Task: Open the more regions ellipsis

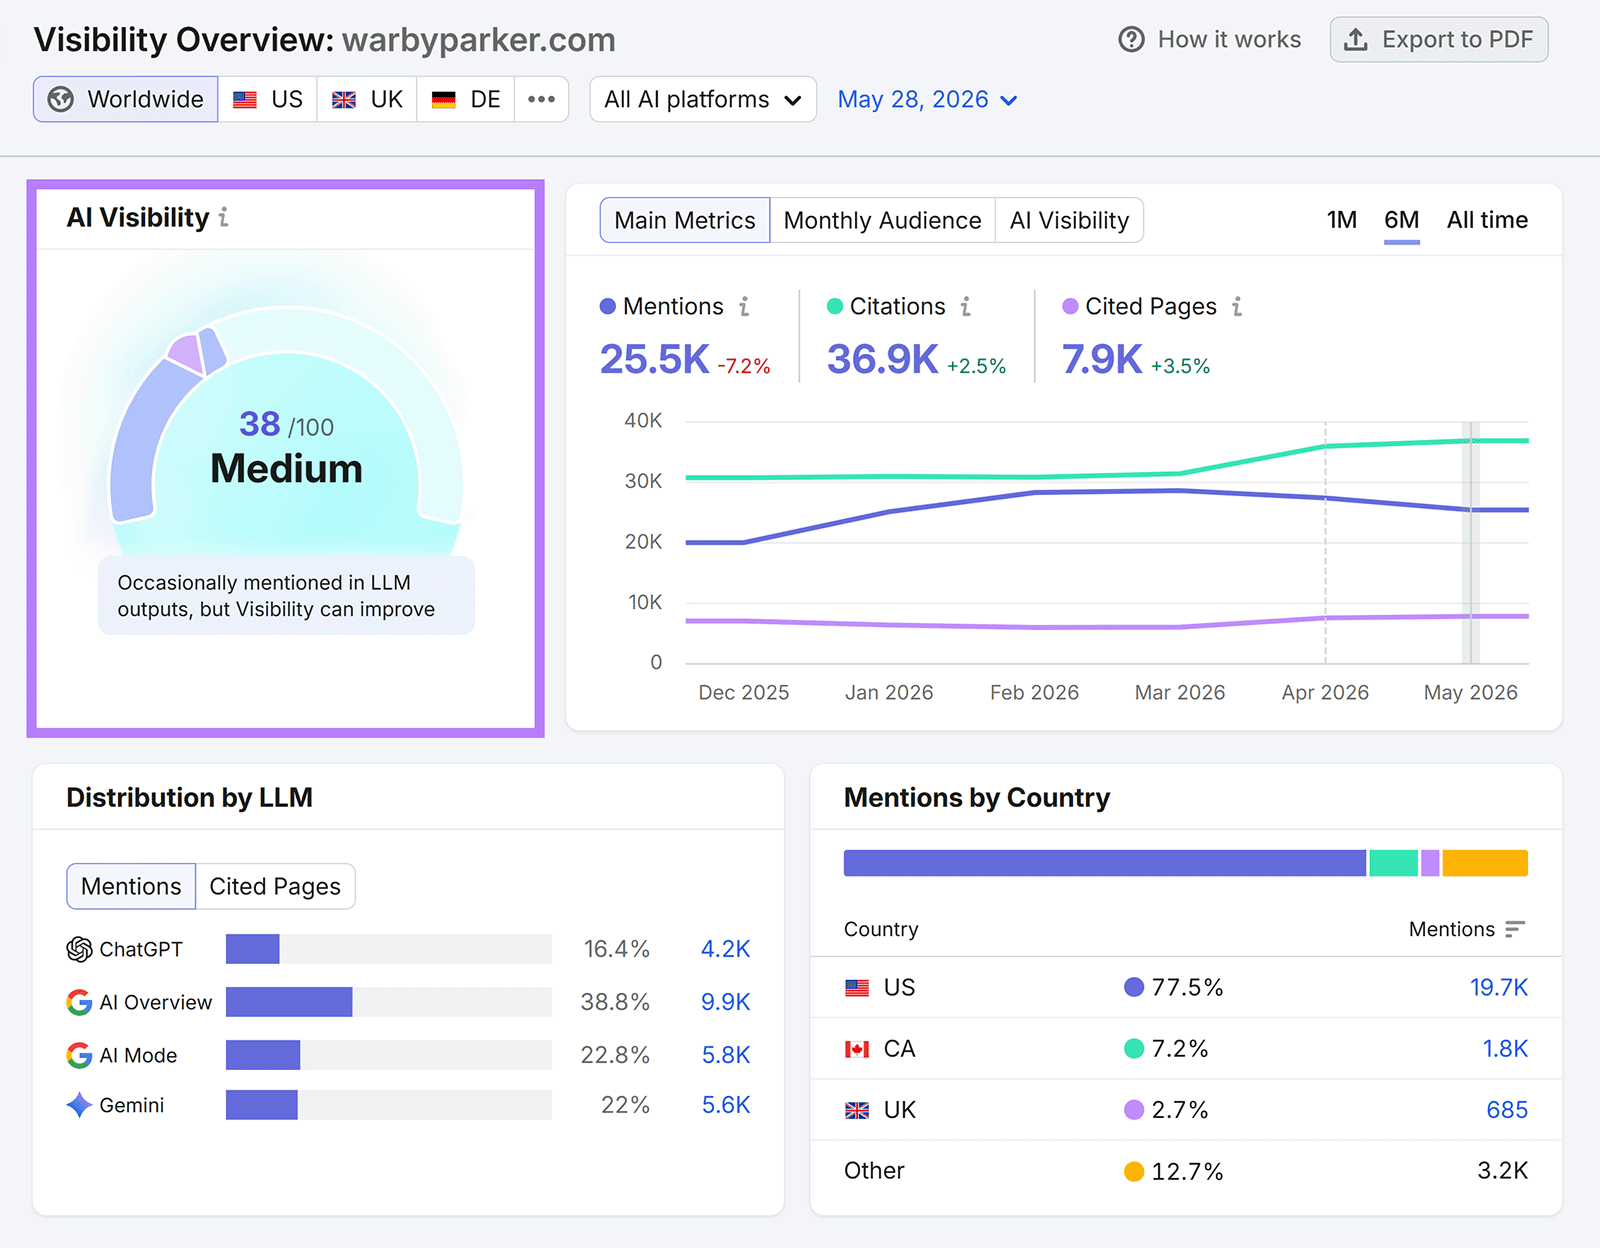Action: [x=542, y=99]
